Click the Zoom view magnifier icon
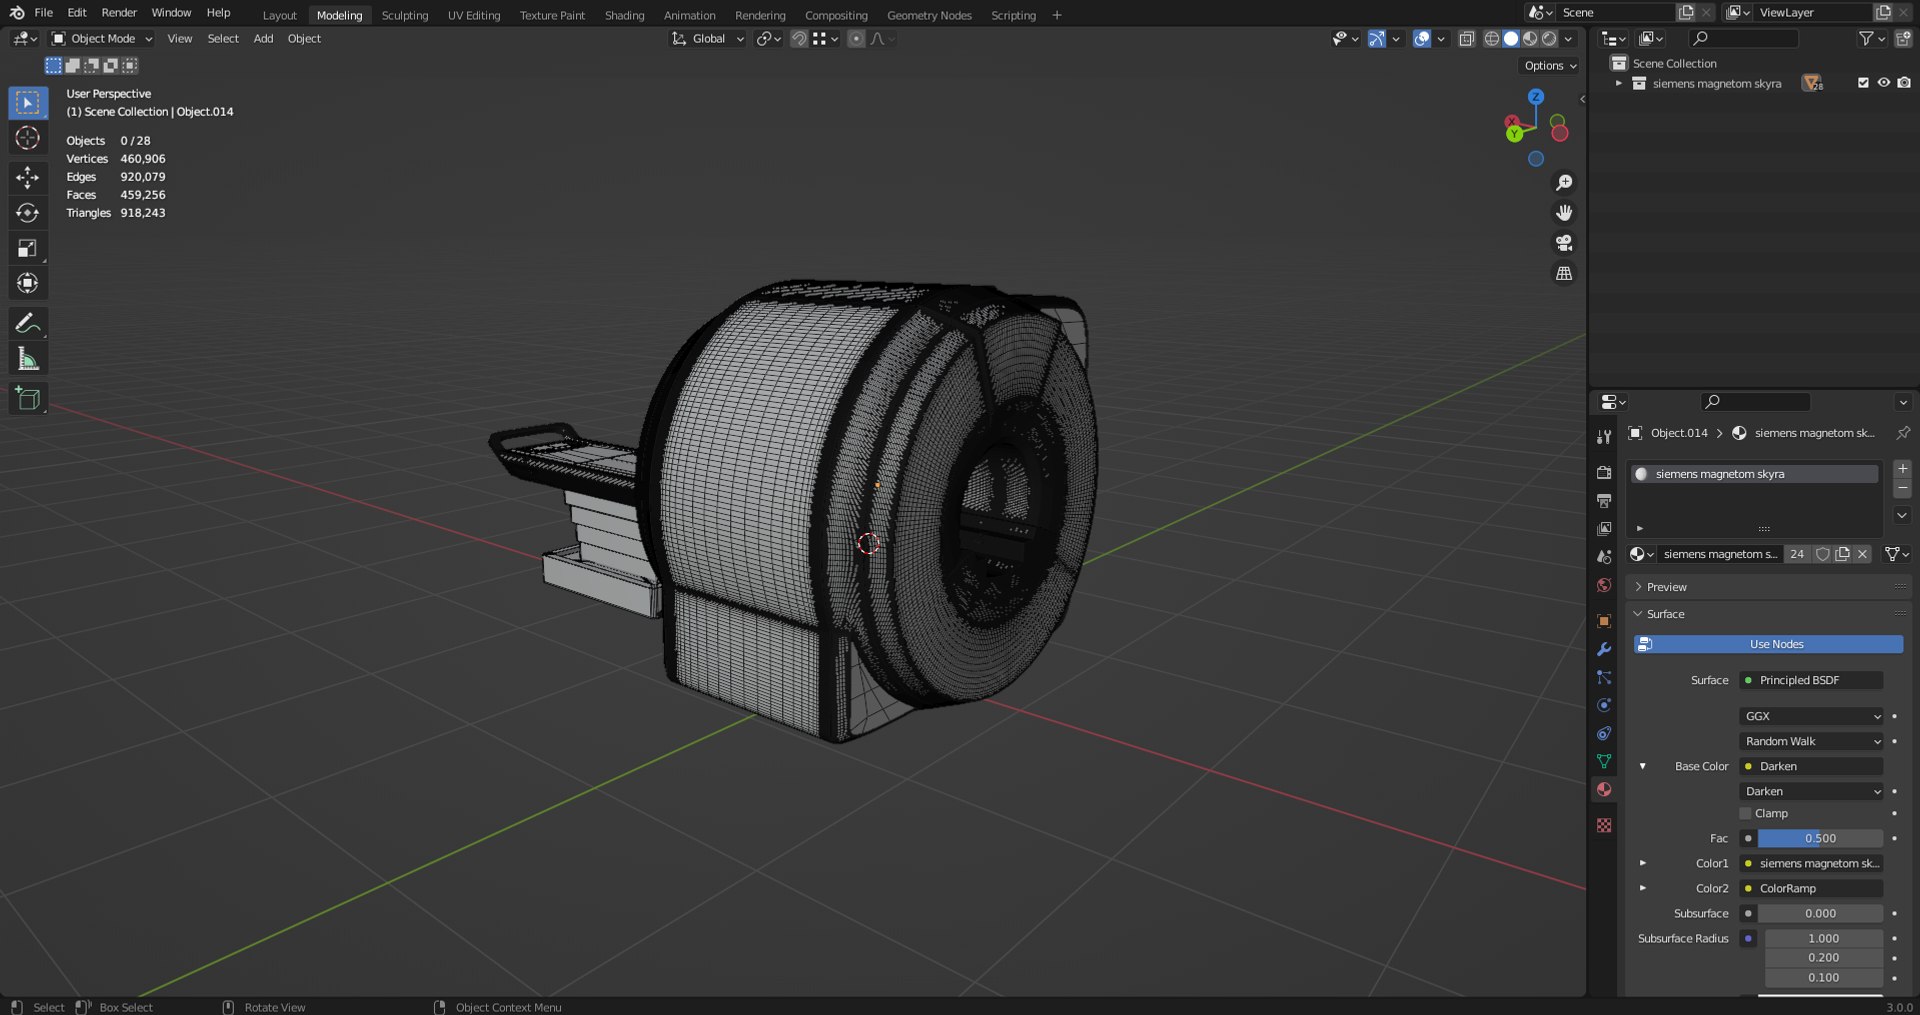This screenshot has height=1015, width=1920. [x=1564, y=183]
